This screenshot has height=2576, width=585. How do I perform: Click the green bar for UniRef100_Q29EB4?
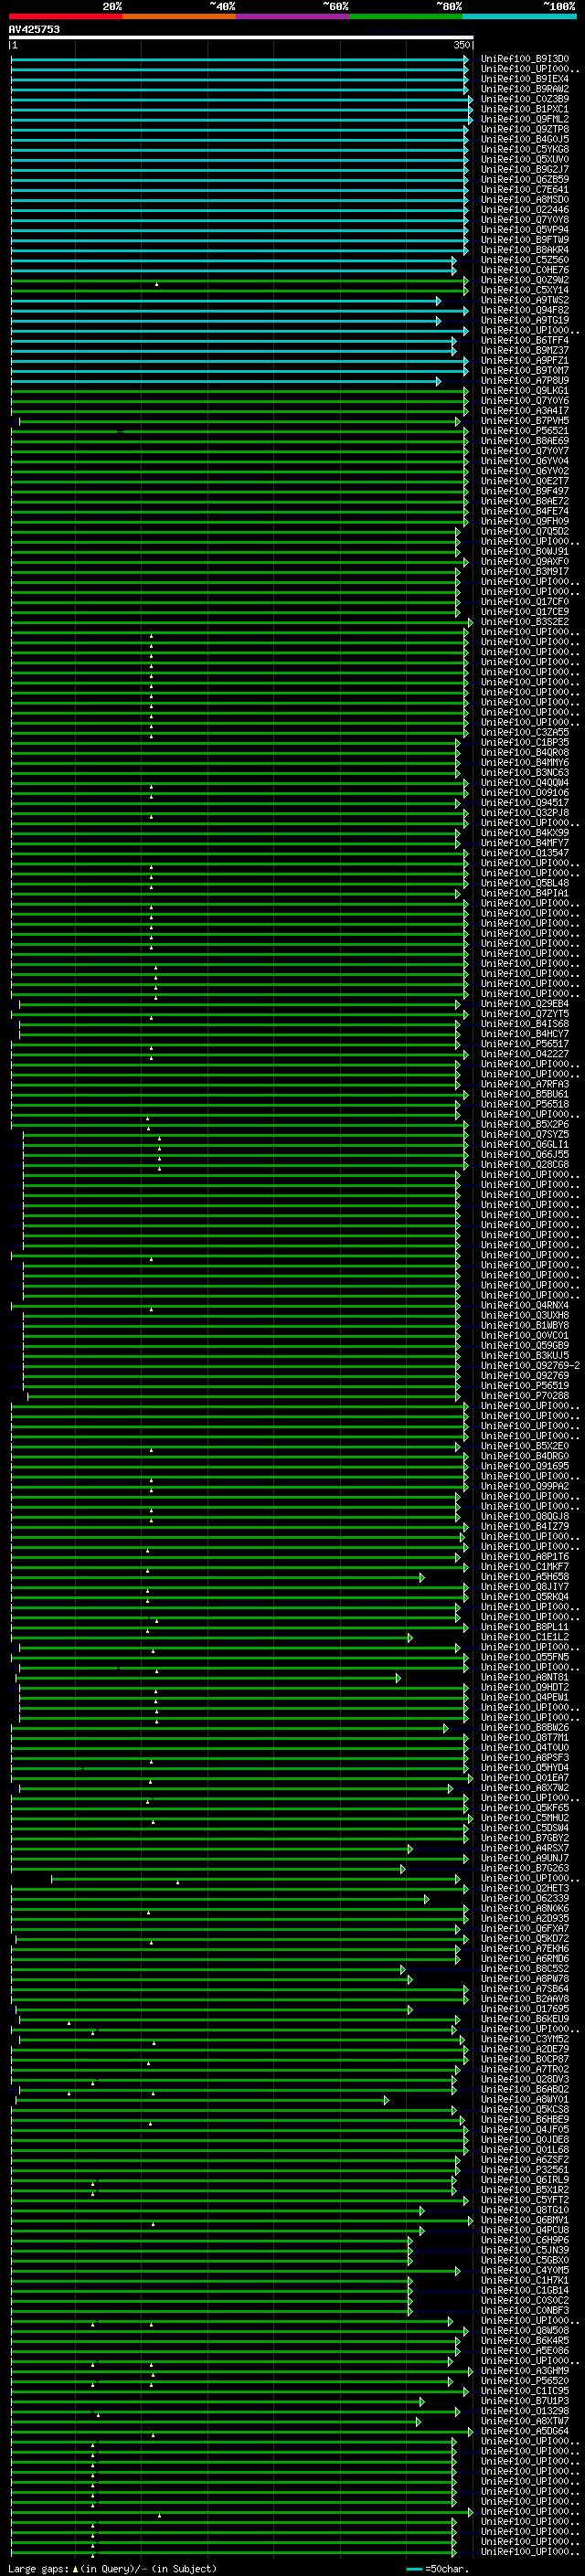coord(239,1004)
